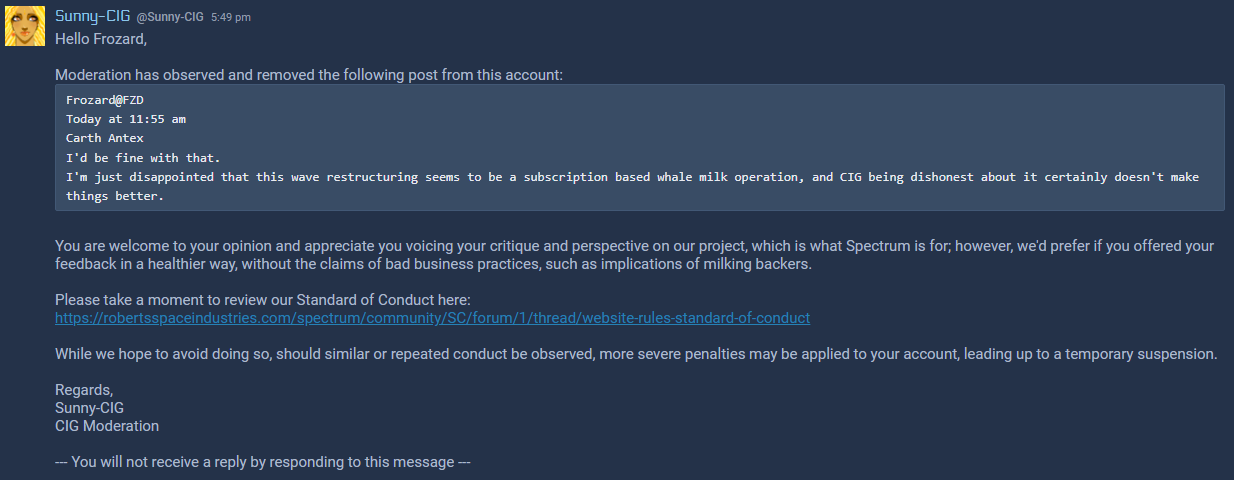Click the Sunny-CIG signature below Regards
Image resolution: width=1234 pixels, height=480 pixels.
90,408
